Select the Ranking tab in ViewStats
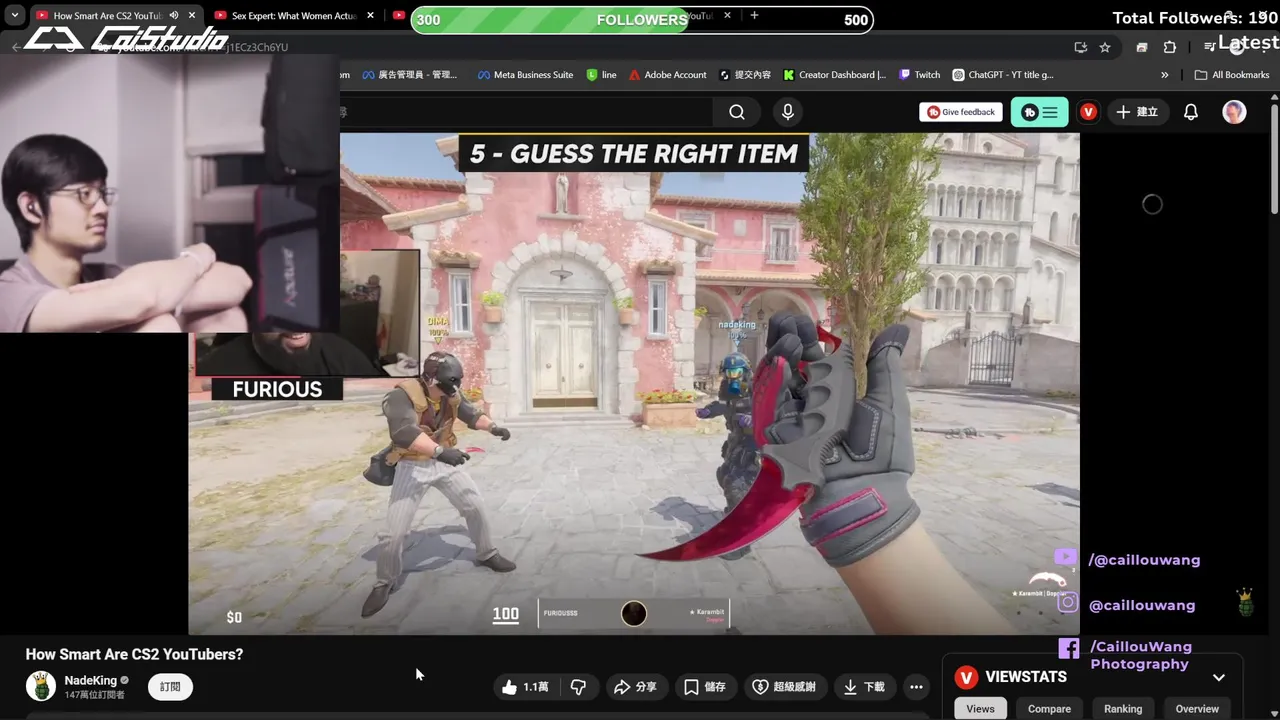1280x720 pixels. tap(1123, 709)
